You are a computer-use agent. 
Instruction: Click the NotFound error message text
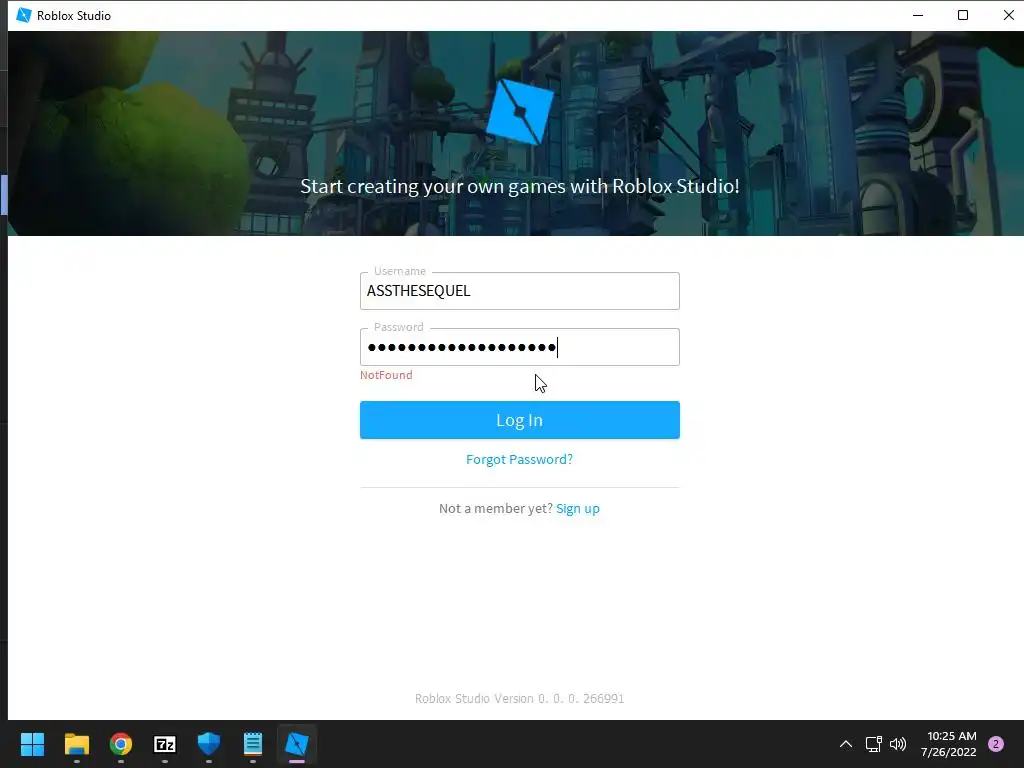386,375
